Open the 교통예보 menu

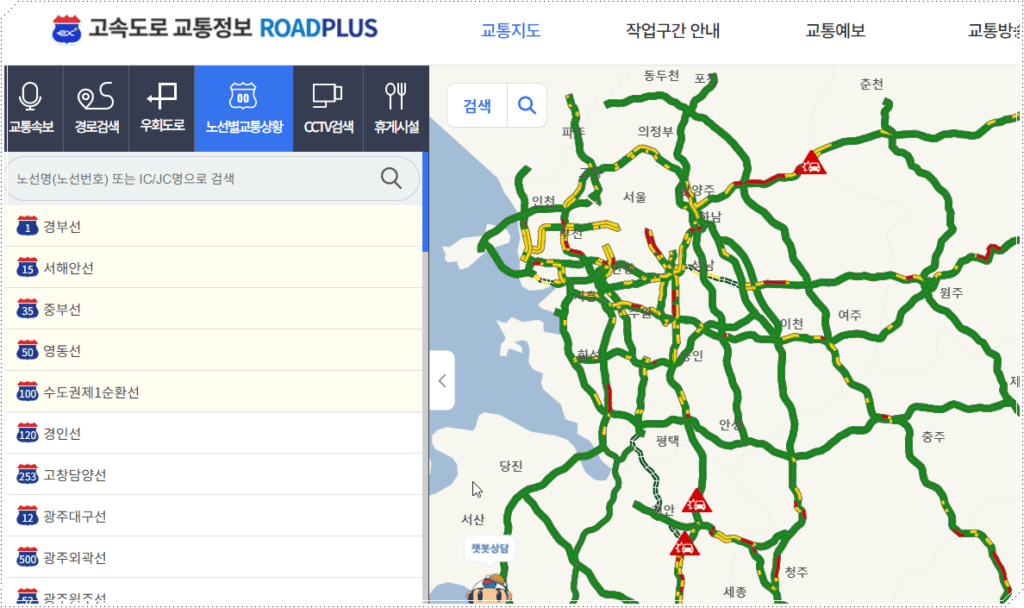coord(835,31)
